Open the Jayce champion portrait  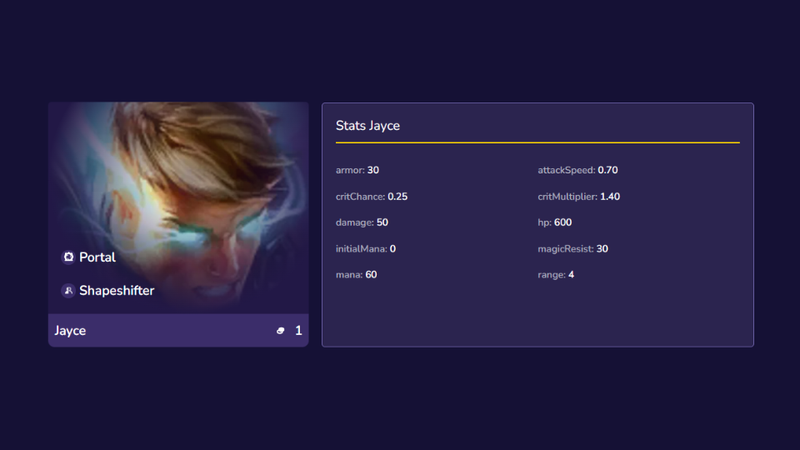coord(178,208)
